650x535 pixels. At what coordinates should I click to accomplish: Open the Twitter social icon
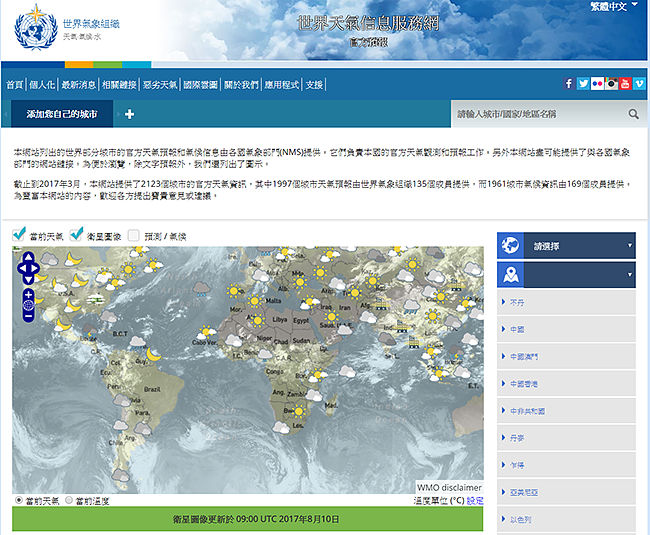[583, 84]
